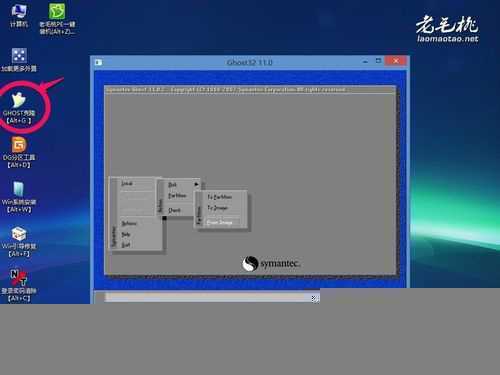Maximize the Ghost32 11.0 window
Viewport: 500px width, 375px height.
(378, 61)
